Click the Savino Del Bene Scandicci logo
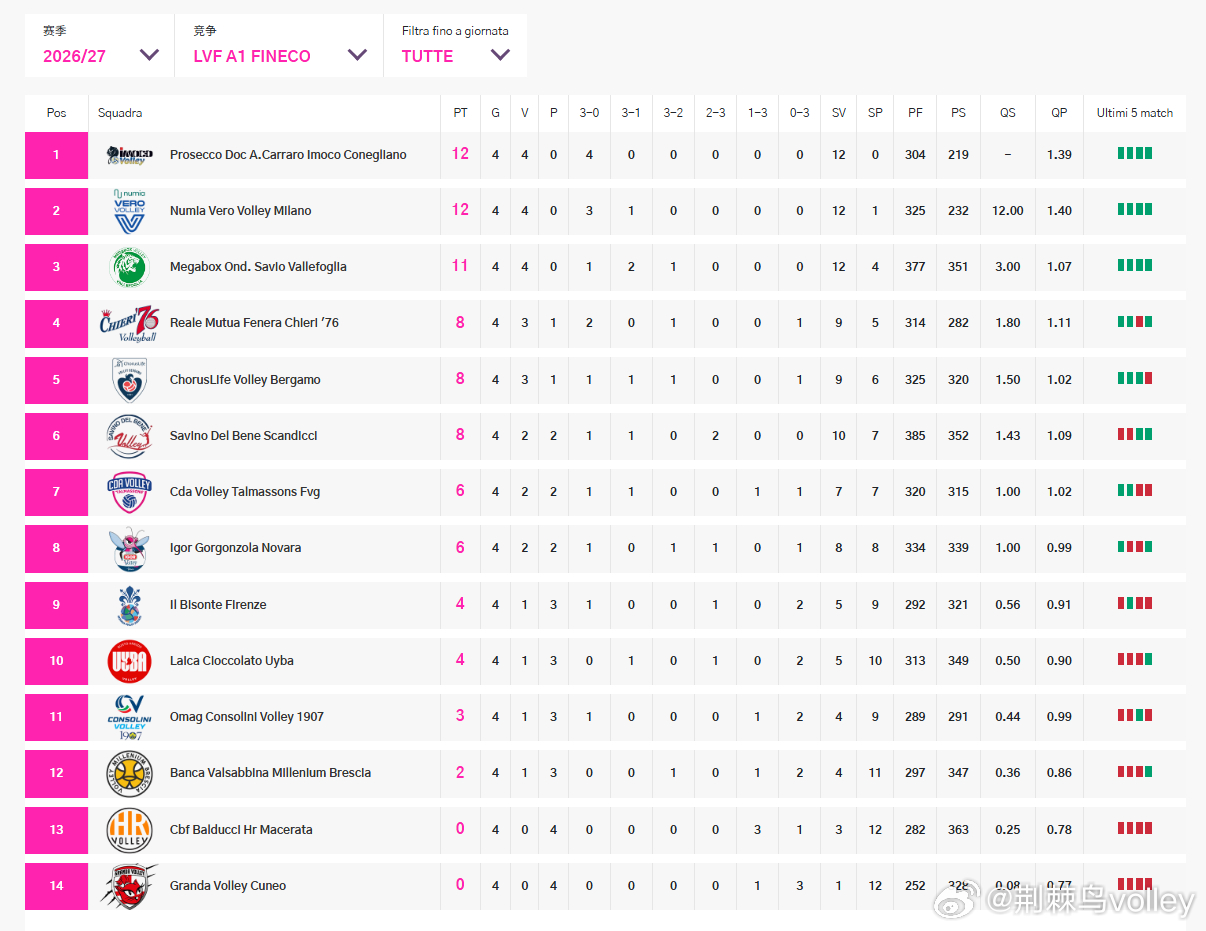This screenshot has height=931, width=1206. (x=129, y=436)
